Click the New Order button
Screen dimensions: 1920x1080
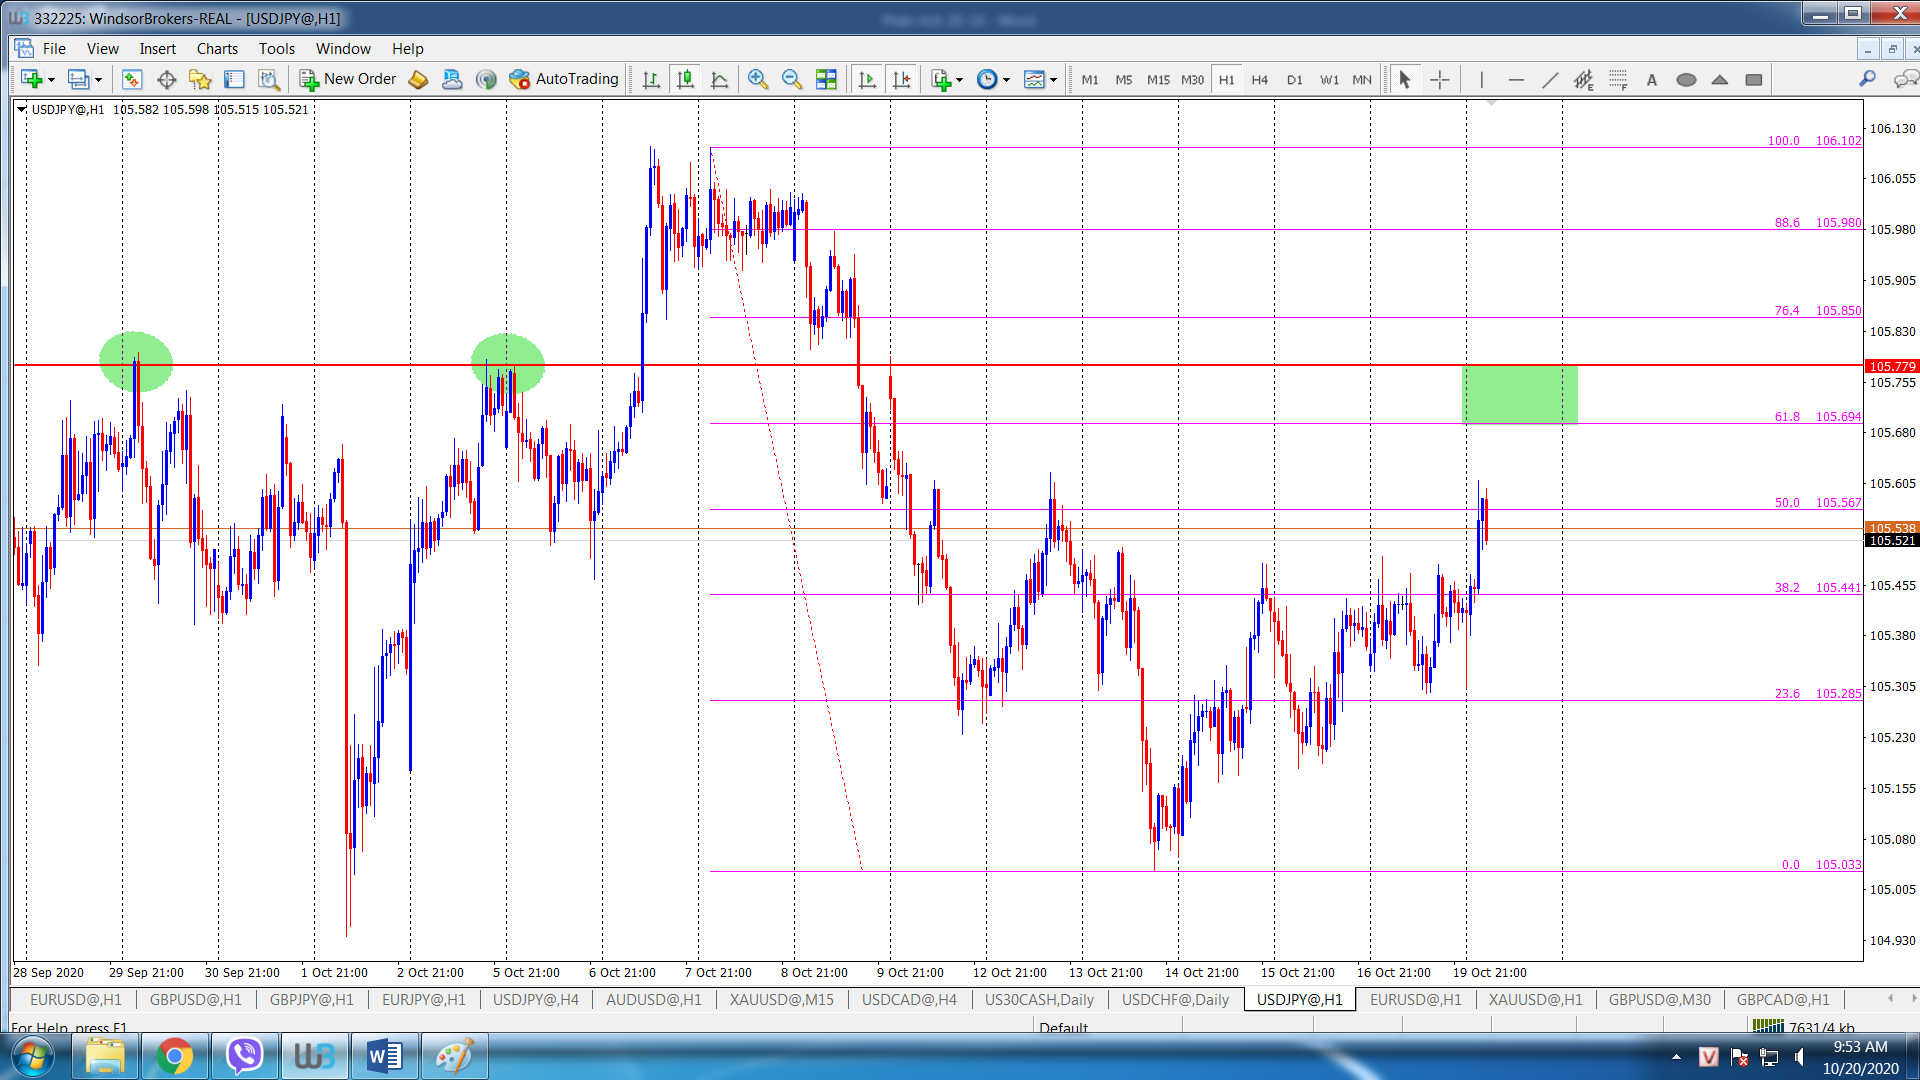pos(348,79)
